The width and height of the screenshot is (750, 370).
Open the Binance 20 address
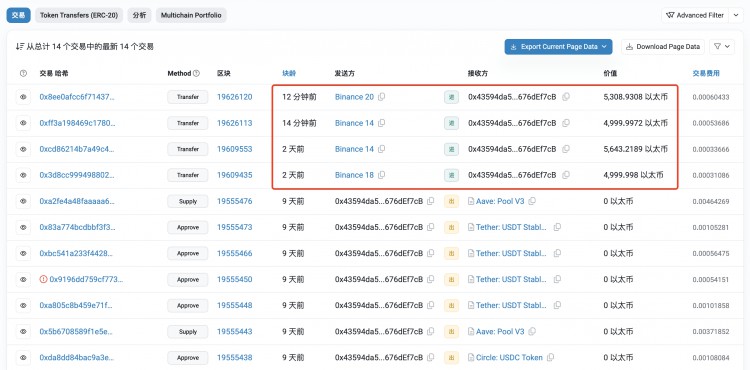coord(354,97)
